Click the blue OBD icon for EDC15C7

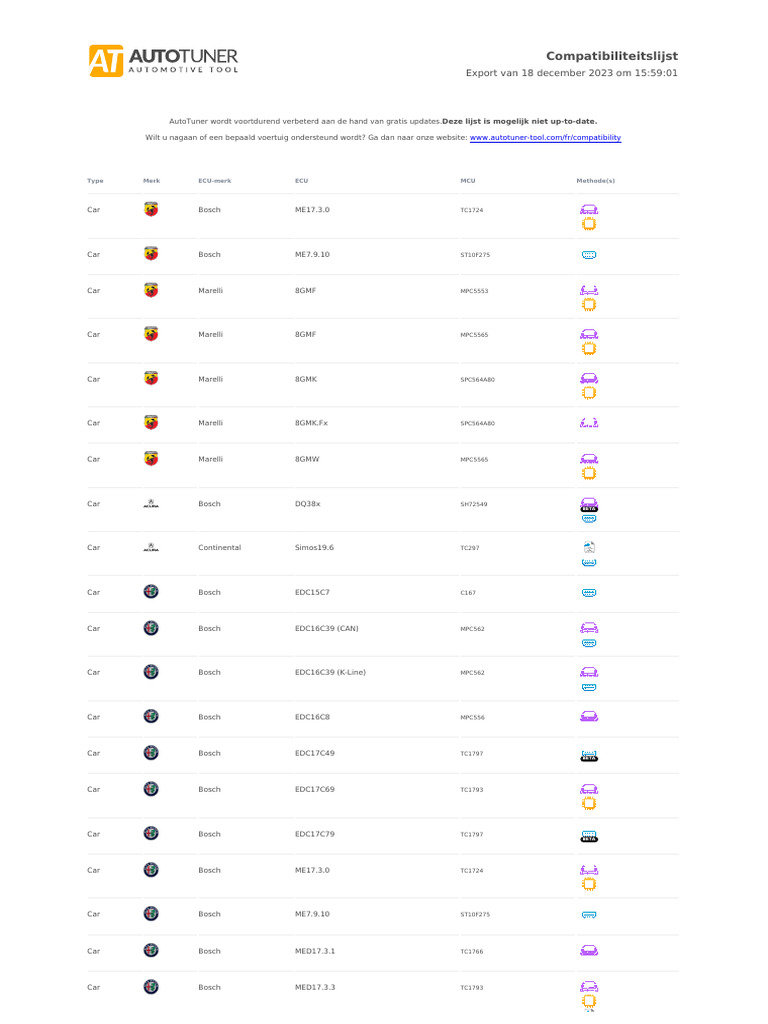coord(589,593)
